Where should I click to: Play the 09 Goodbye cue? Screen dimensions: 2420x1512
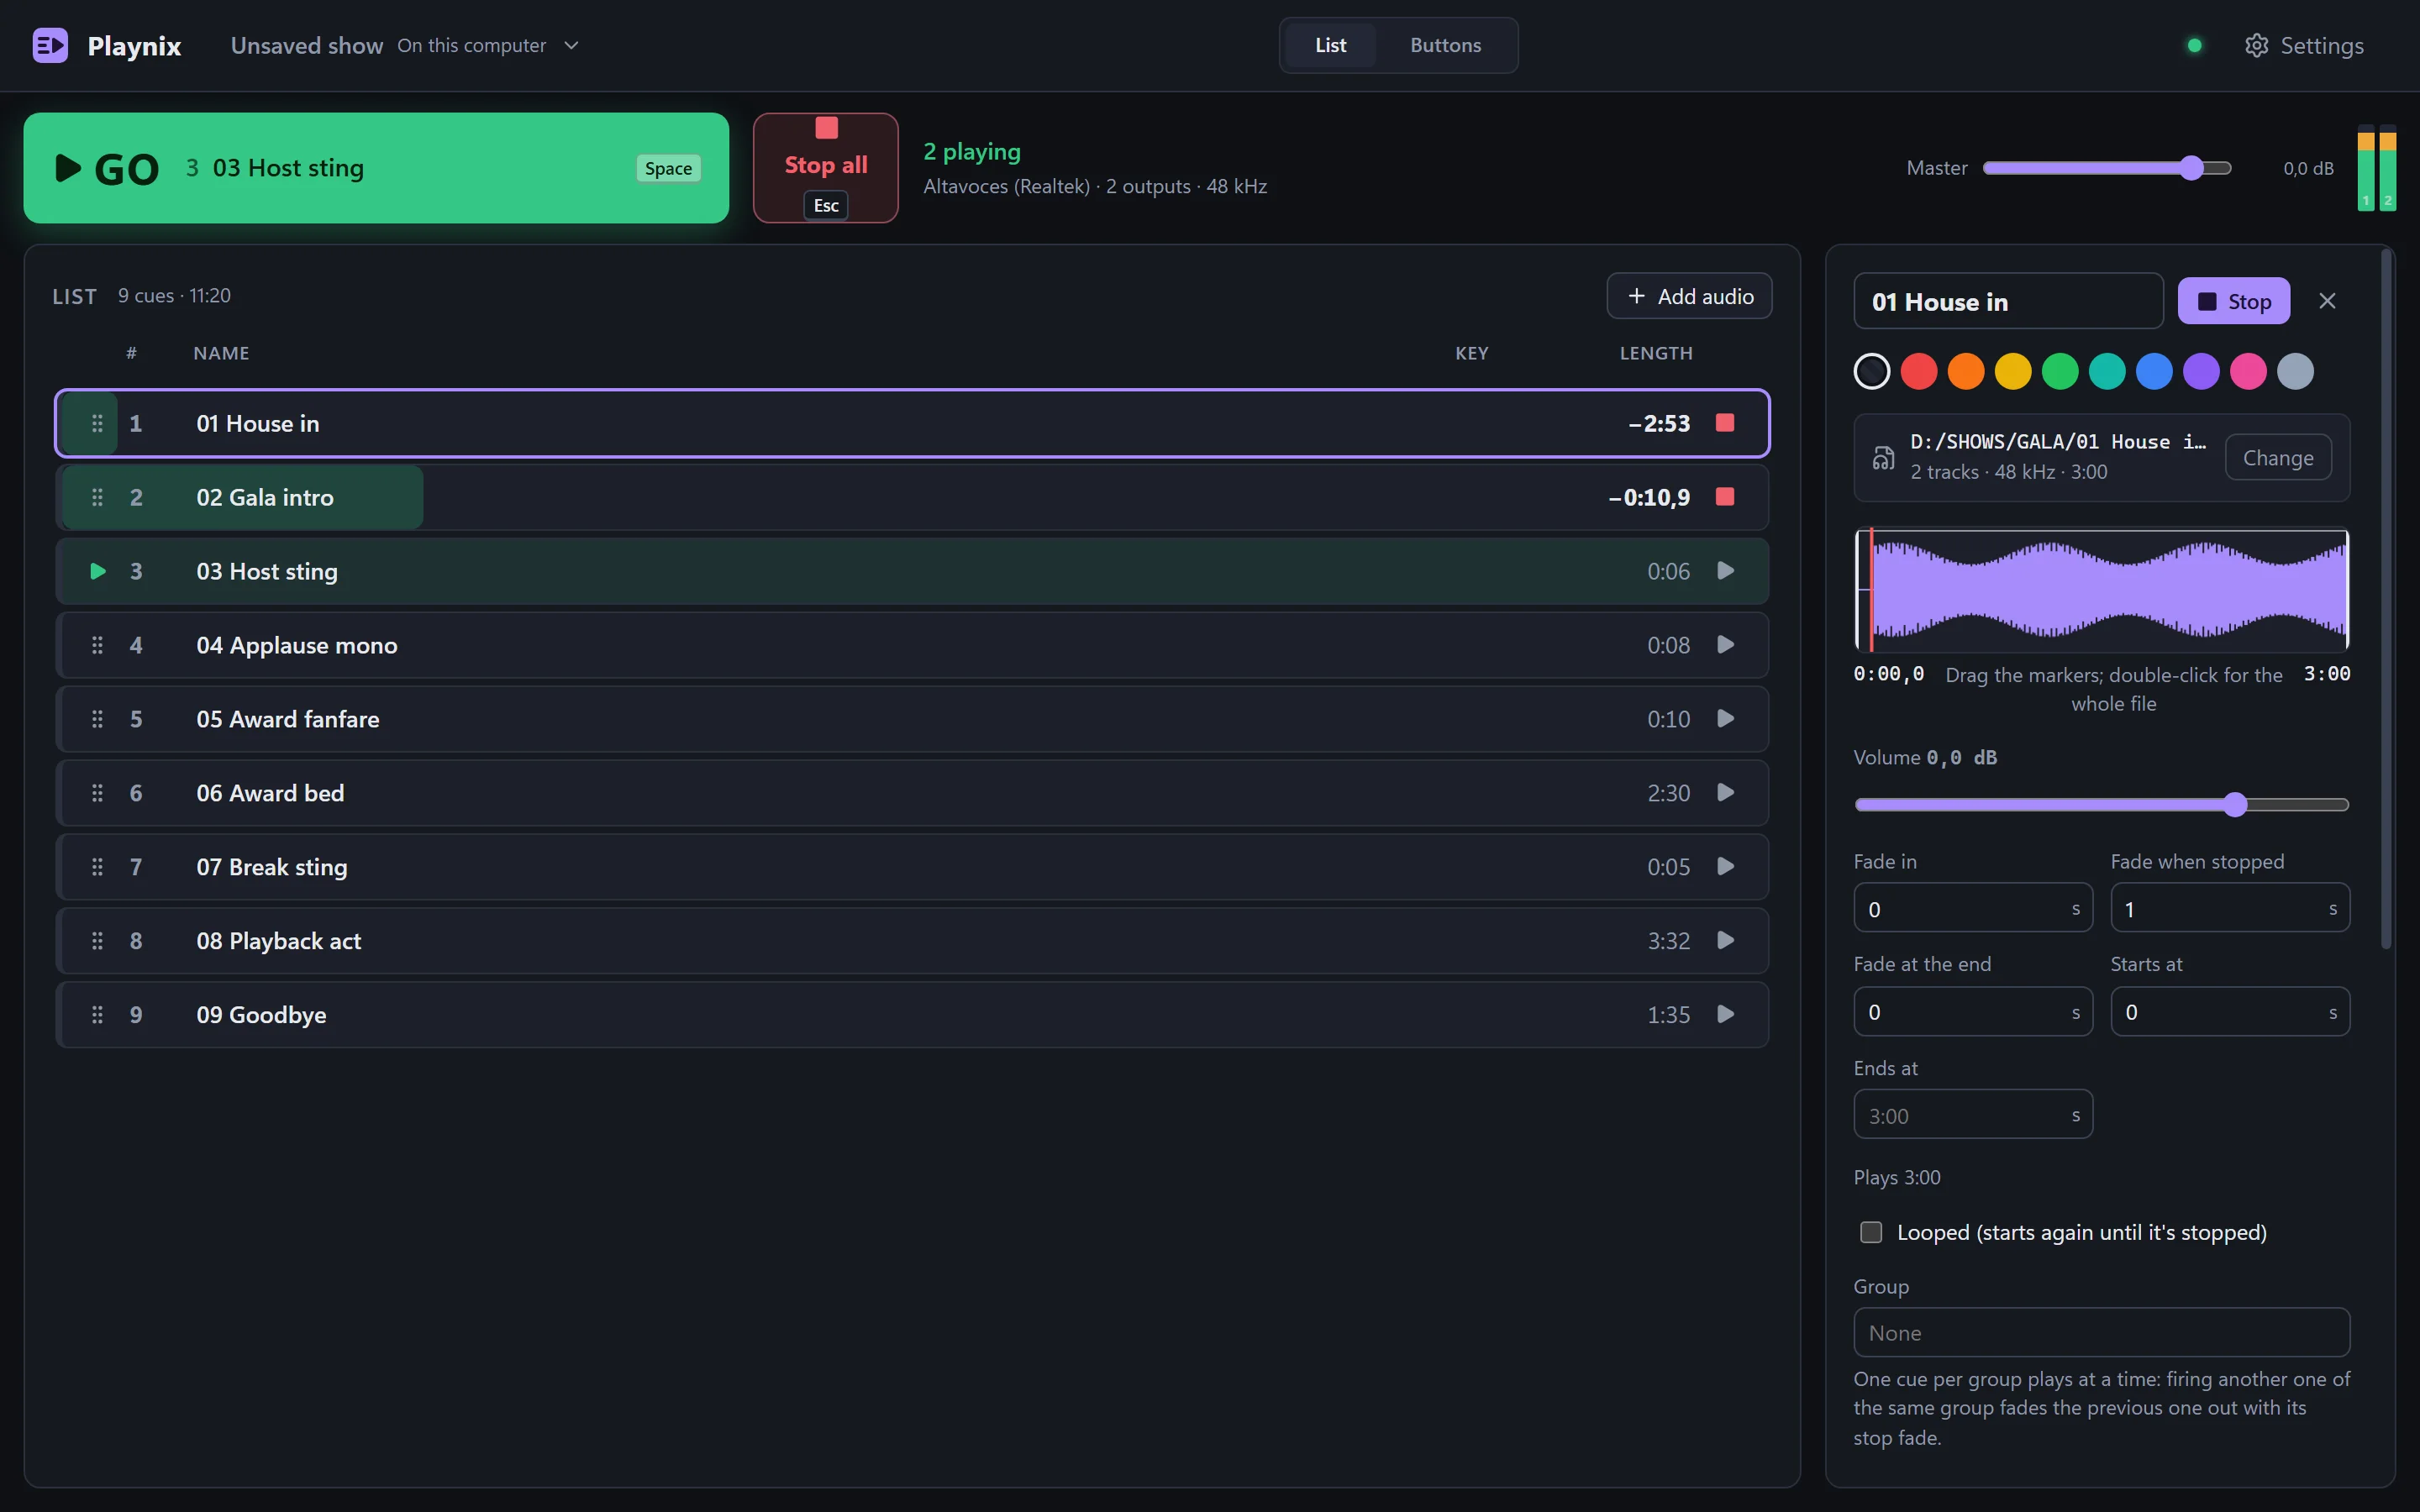1725,1015
